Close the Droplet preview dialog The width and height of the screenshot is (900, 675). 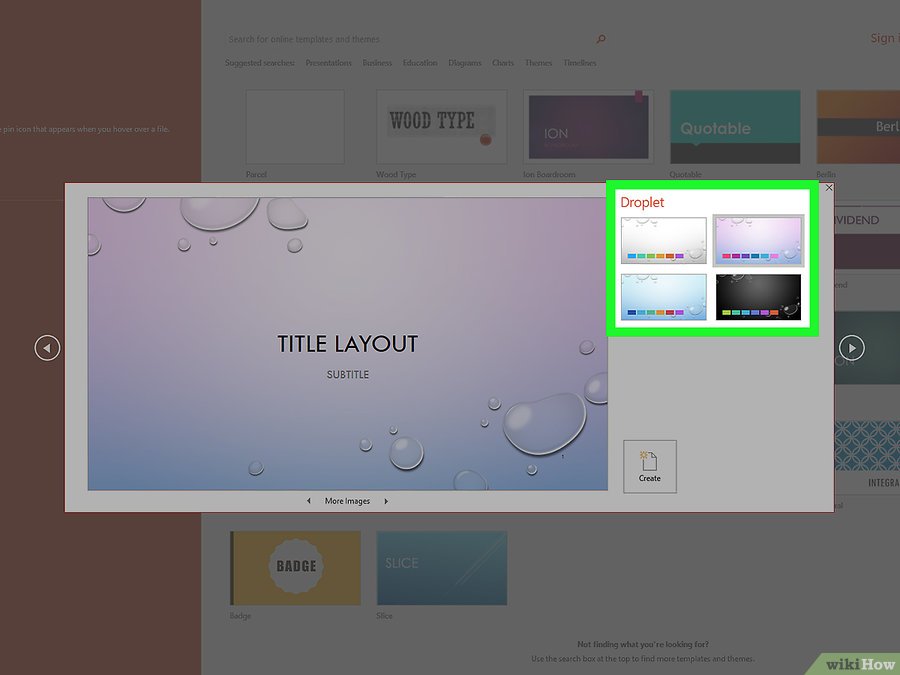pyautogui.click(x=829, y=187)
